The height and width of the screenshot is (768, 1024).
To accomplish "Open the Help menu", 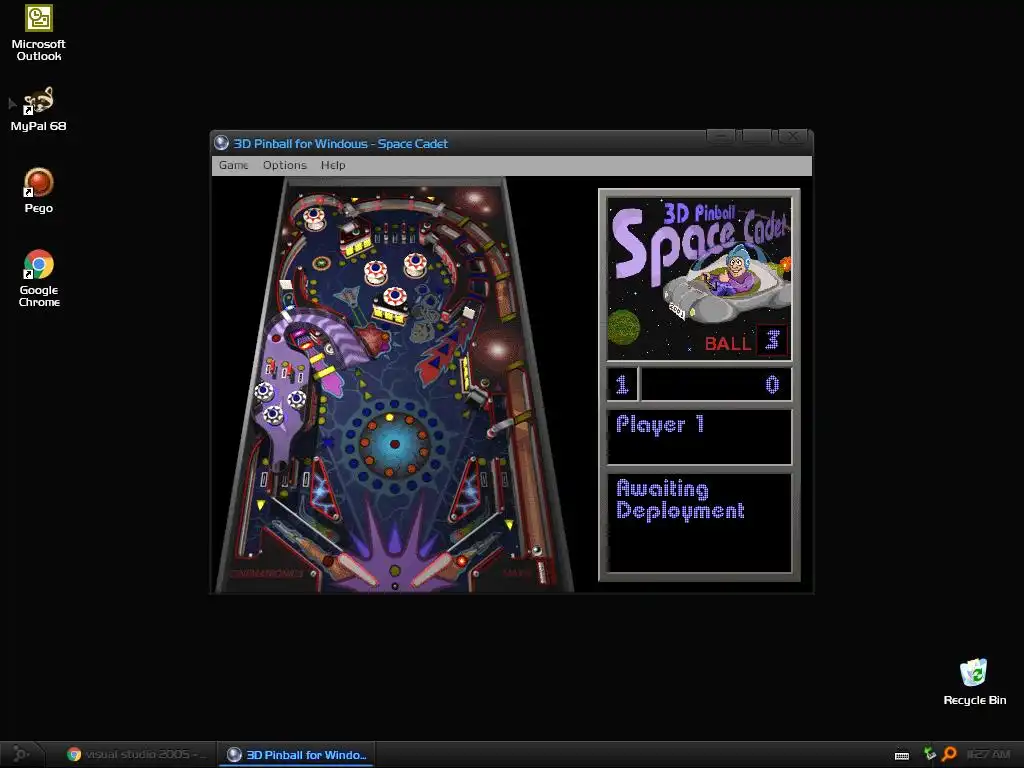I will (333, 165).
